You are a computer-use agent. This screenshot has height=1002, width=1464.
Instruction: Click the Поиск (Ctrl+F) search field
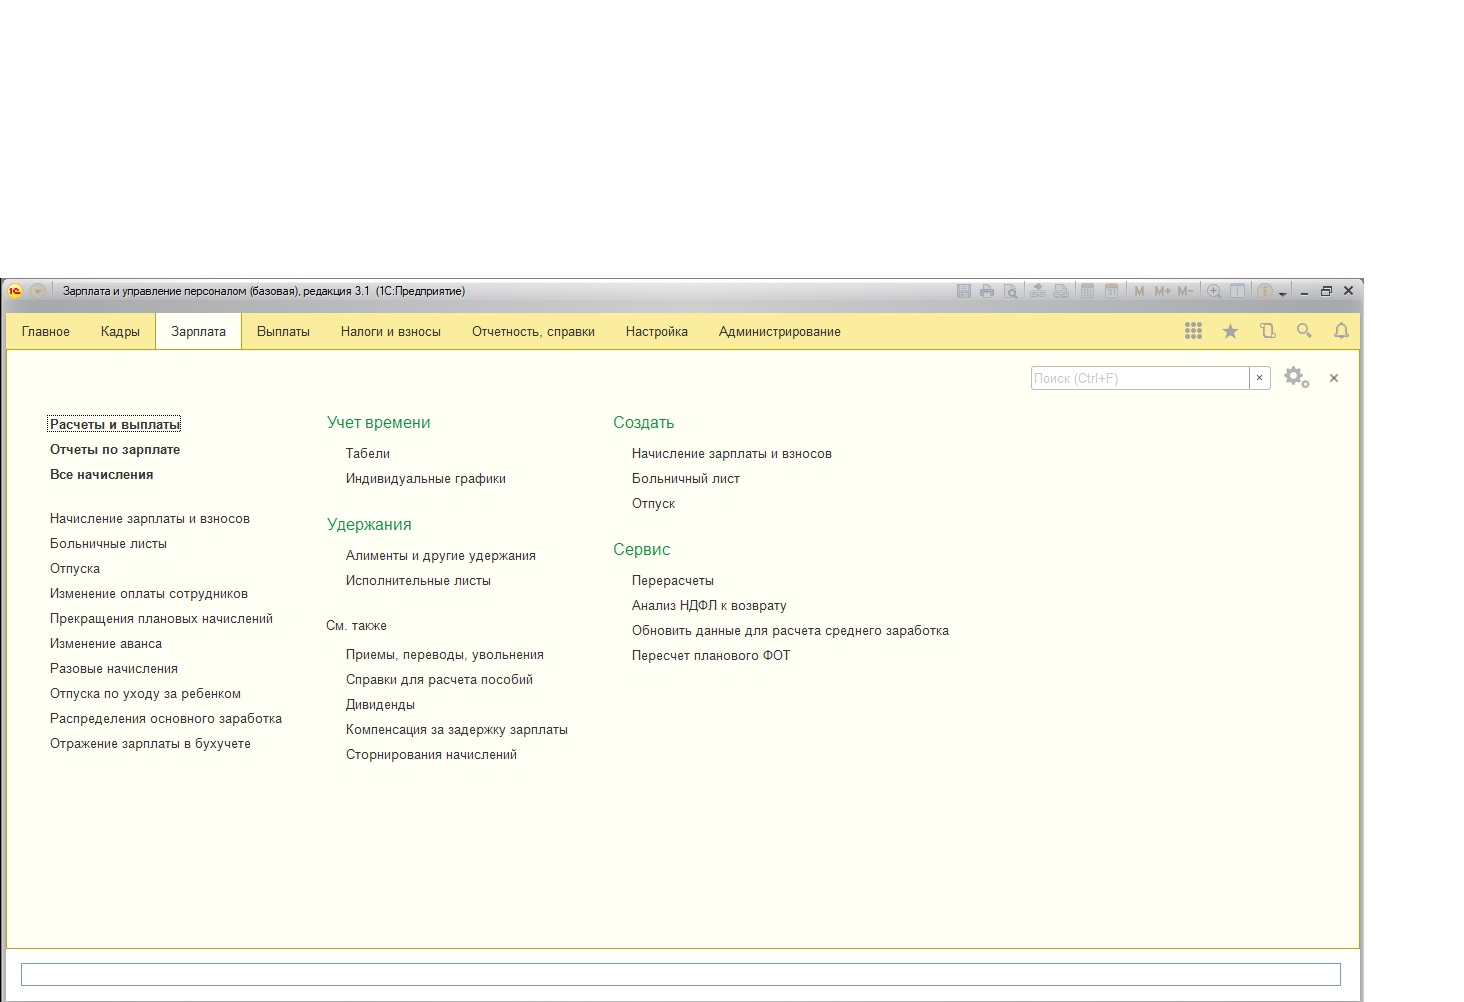pos(1140,378)
